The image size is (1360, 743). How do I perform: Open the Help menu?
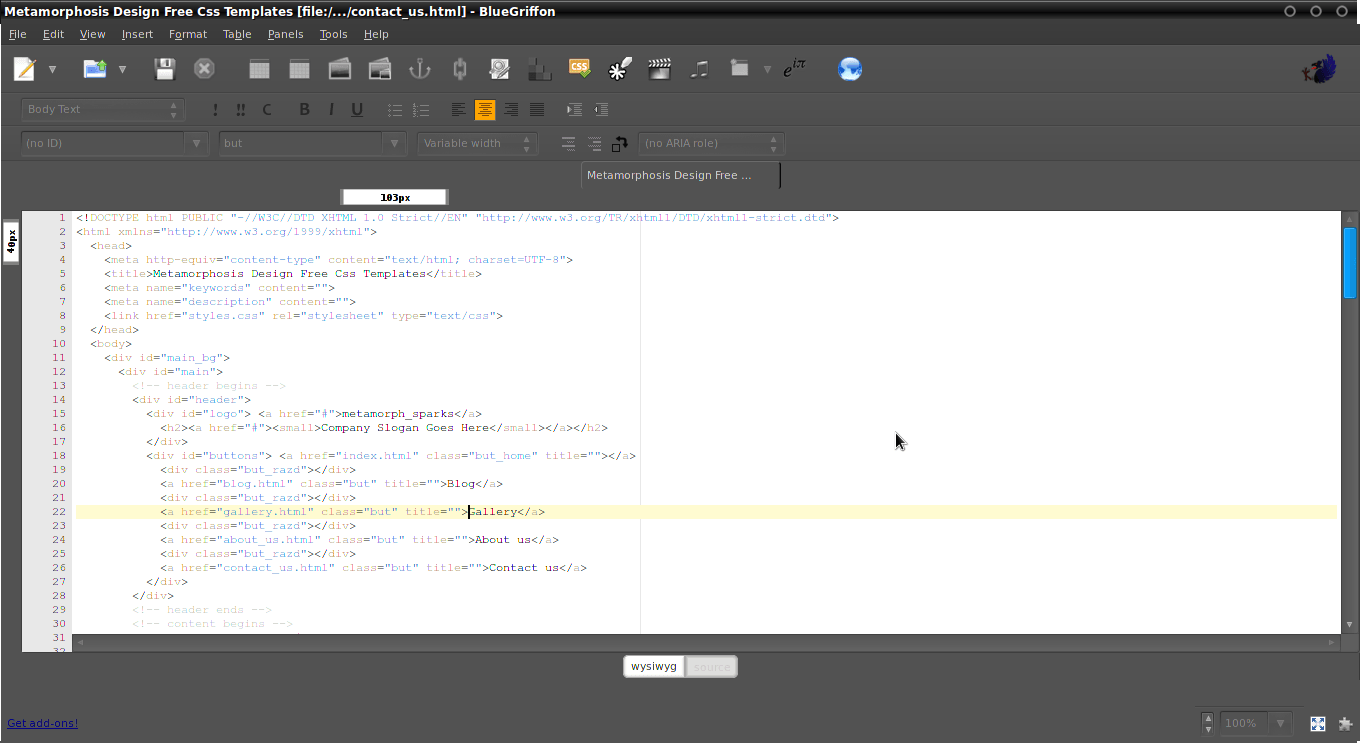point(376,34)
